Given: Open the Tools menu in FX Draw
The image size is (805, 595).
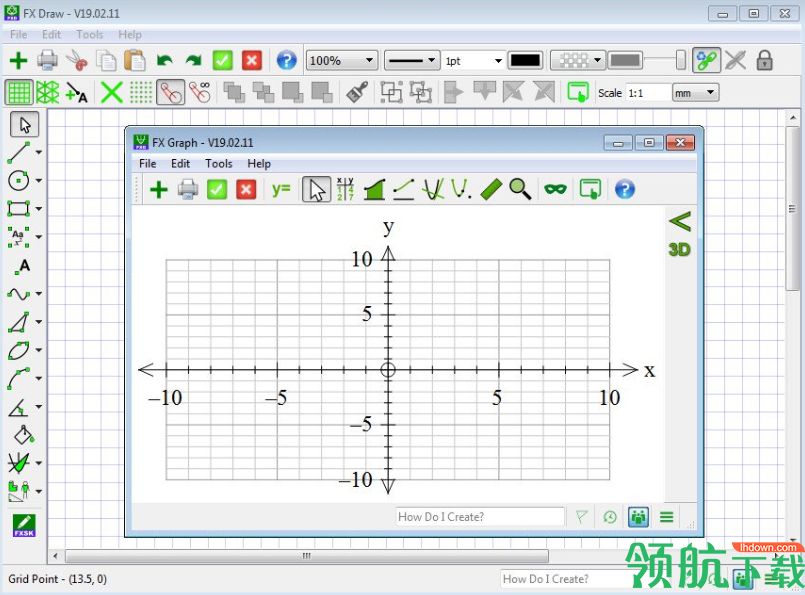Looking at the screenshot, I should click(x=90, y=34).
